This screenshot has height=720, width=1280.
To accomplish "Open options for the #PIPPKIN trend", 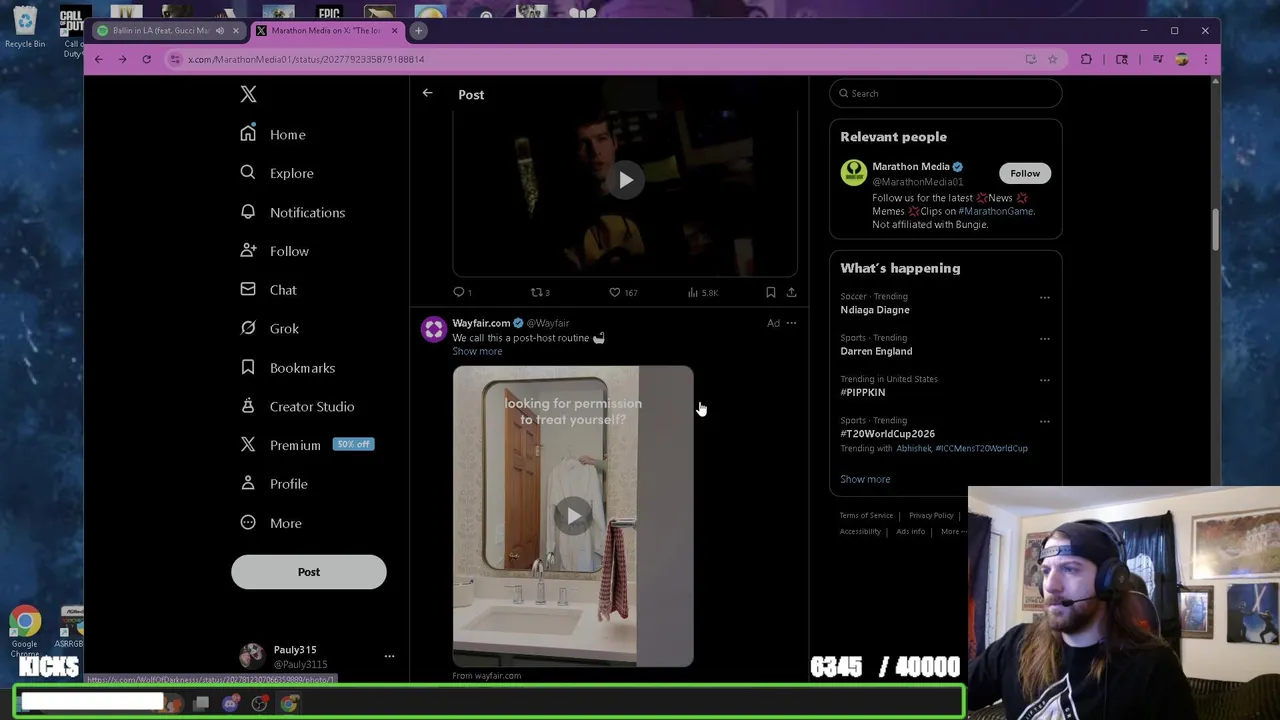I will [x=1044, y=380].
